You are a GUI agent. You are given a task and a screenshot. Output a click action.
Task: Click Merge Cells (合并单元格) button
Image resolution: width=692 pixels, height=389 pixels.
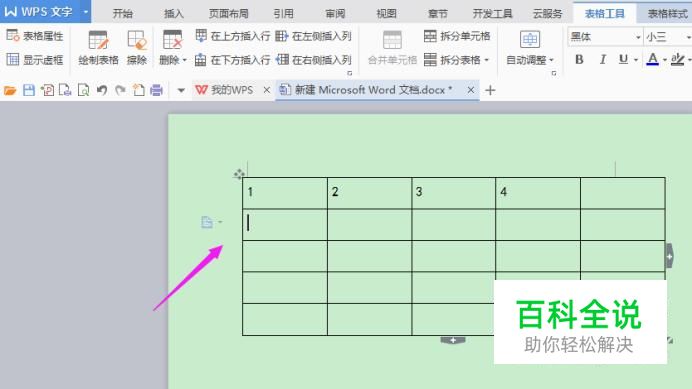tap(392, 48)
